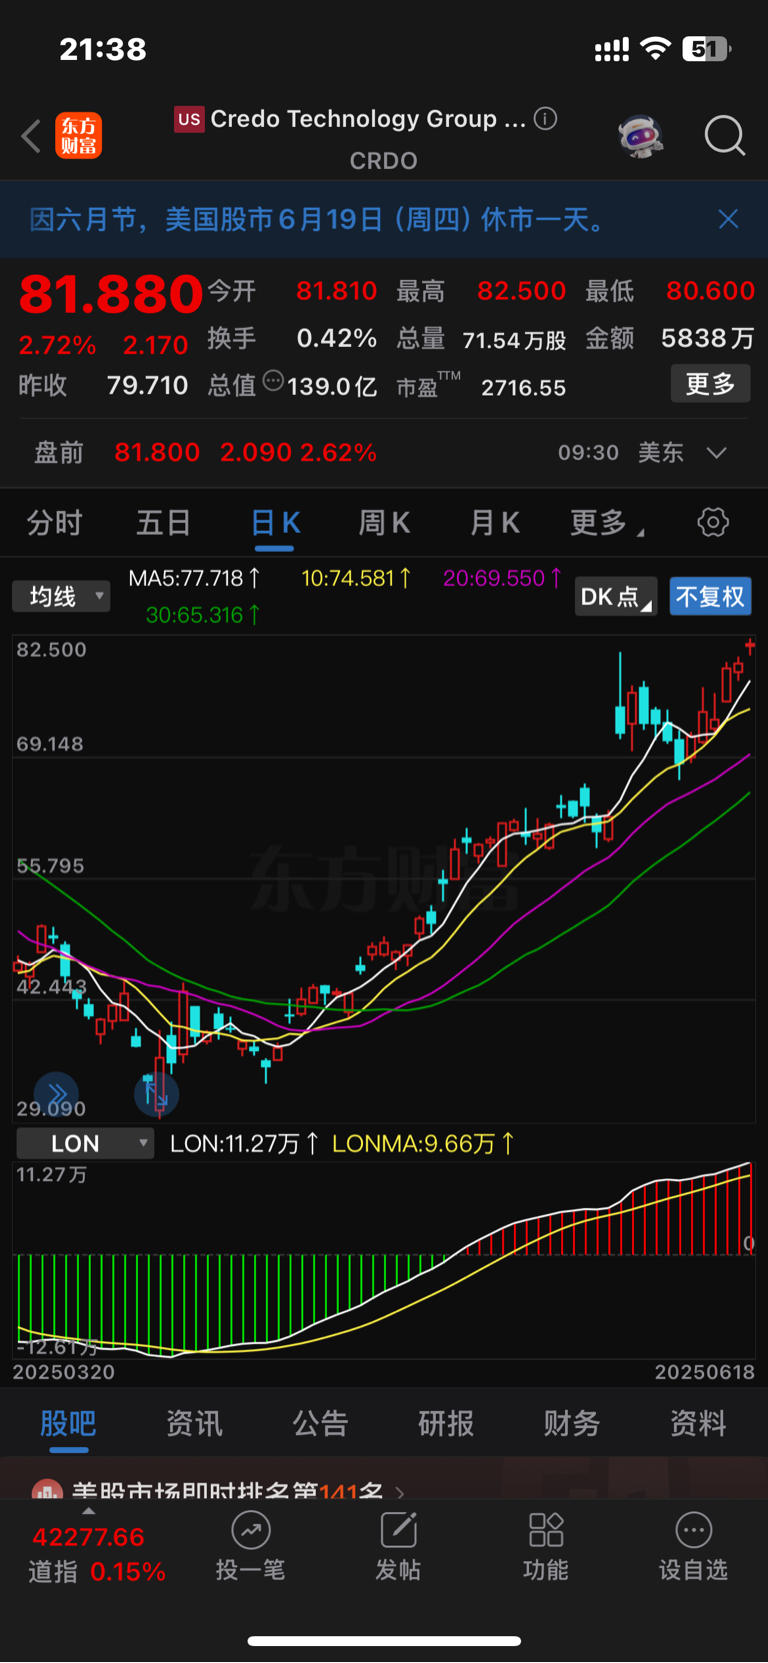Switch to 分时 chart tab
Viewport: 768px width, 1663px height.
tap(54, 522)
